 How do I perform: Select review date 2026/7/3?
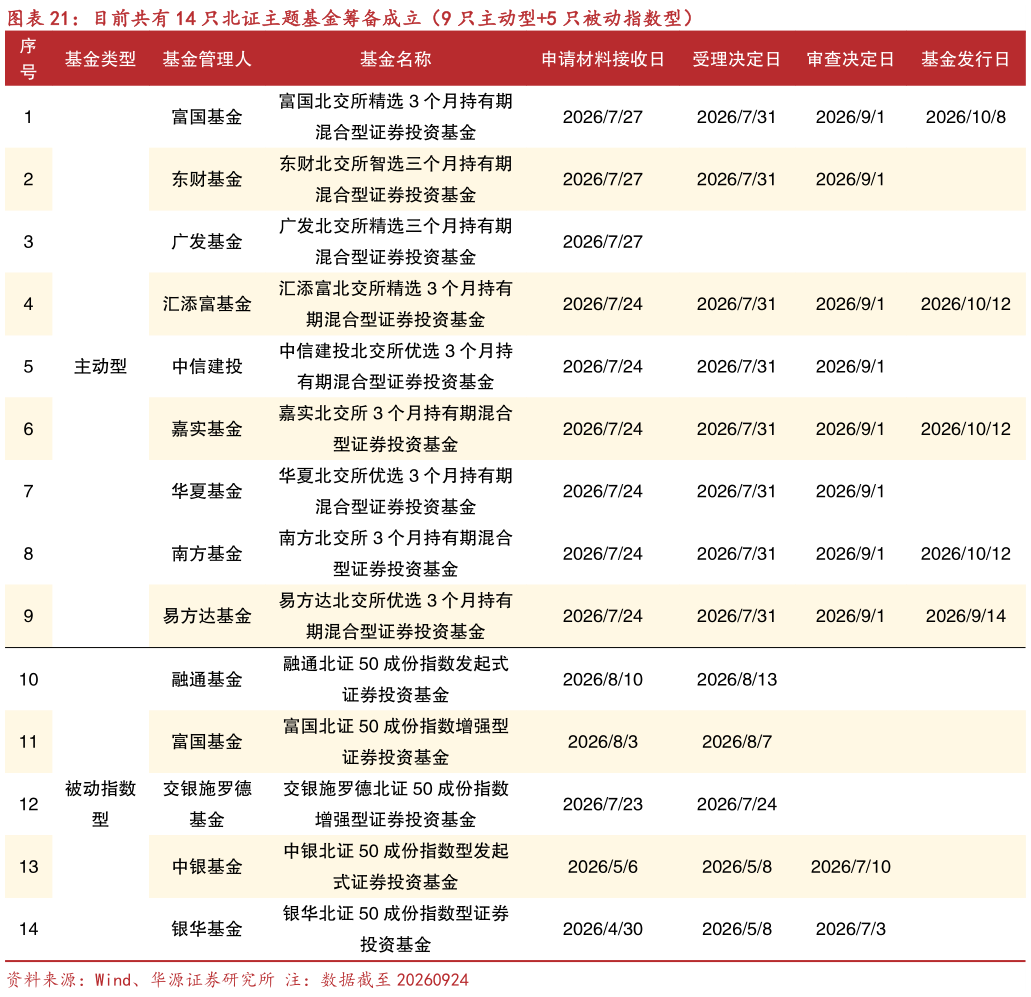tap(850, 929)
